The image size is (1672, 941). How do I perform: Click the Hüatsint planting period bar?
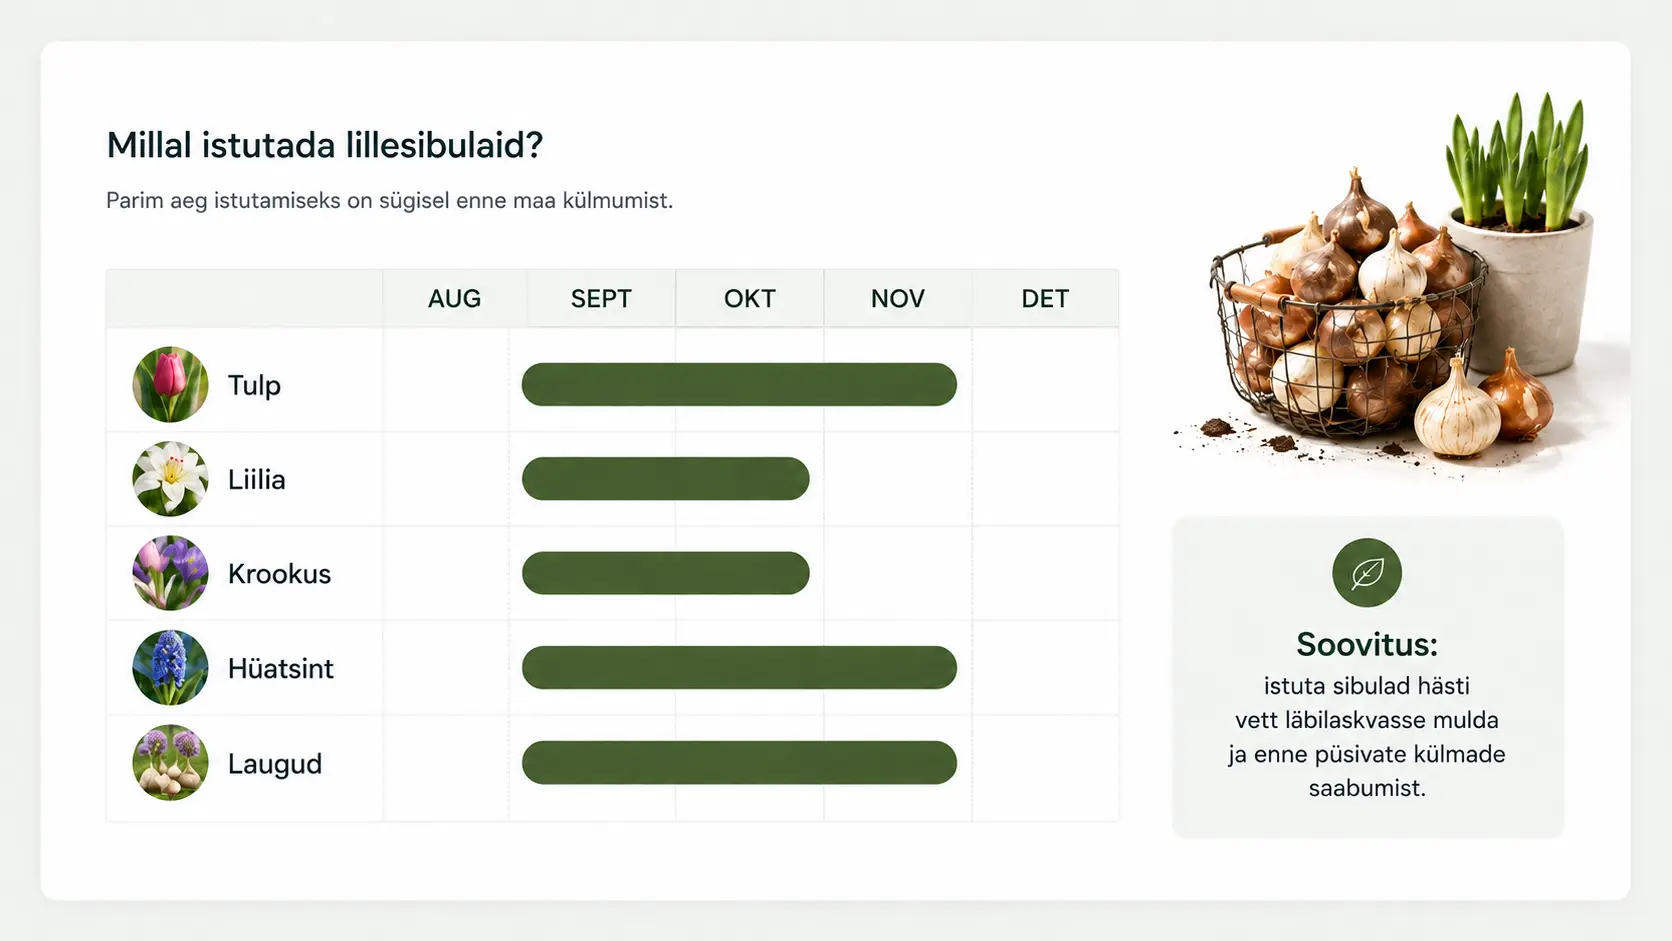[739, 668]
